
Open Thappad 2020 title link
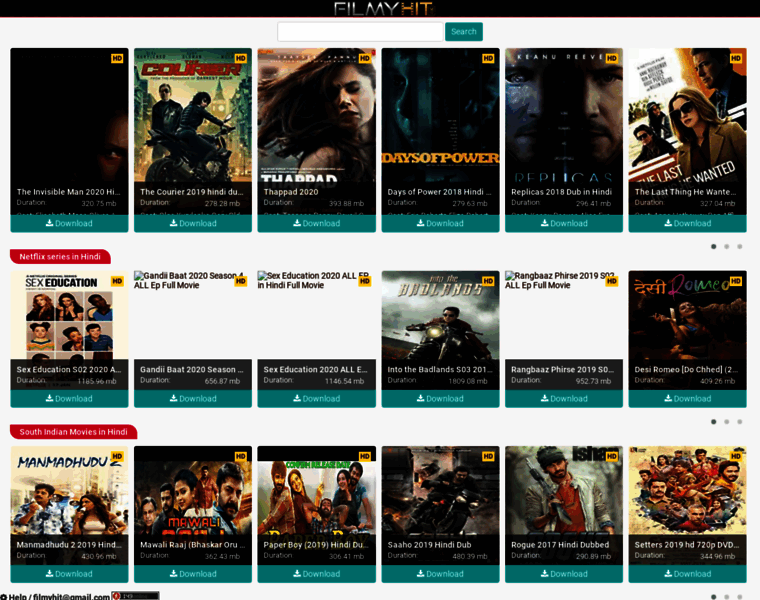(291, 192)
